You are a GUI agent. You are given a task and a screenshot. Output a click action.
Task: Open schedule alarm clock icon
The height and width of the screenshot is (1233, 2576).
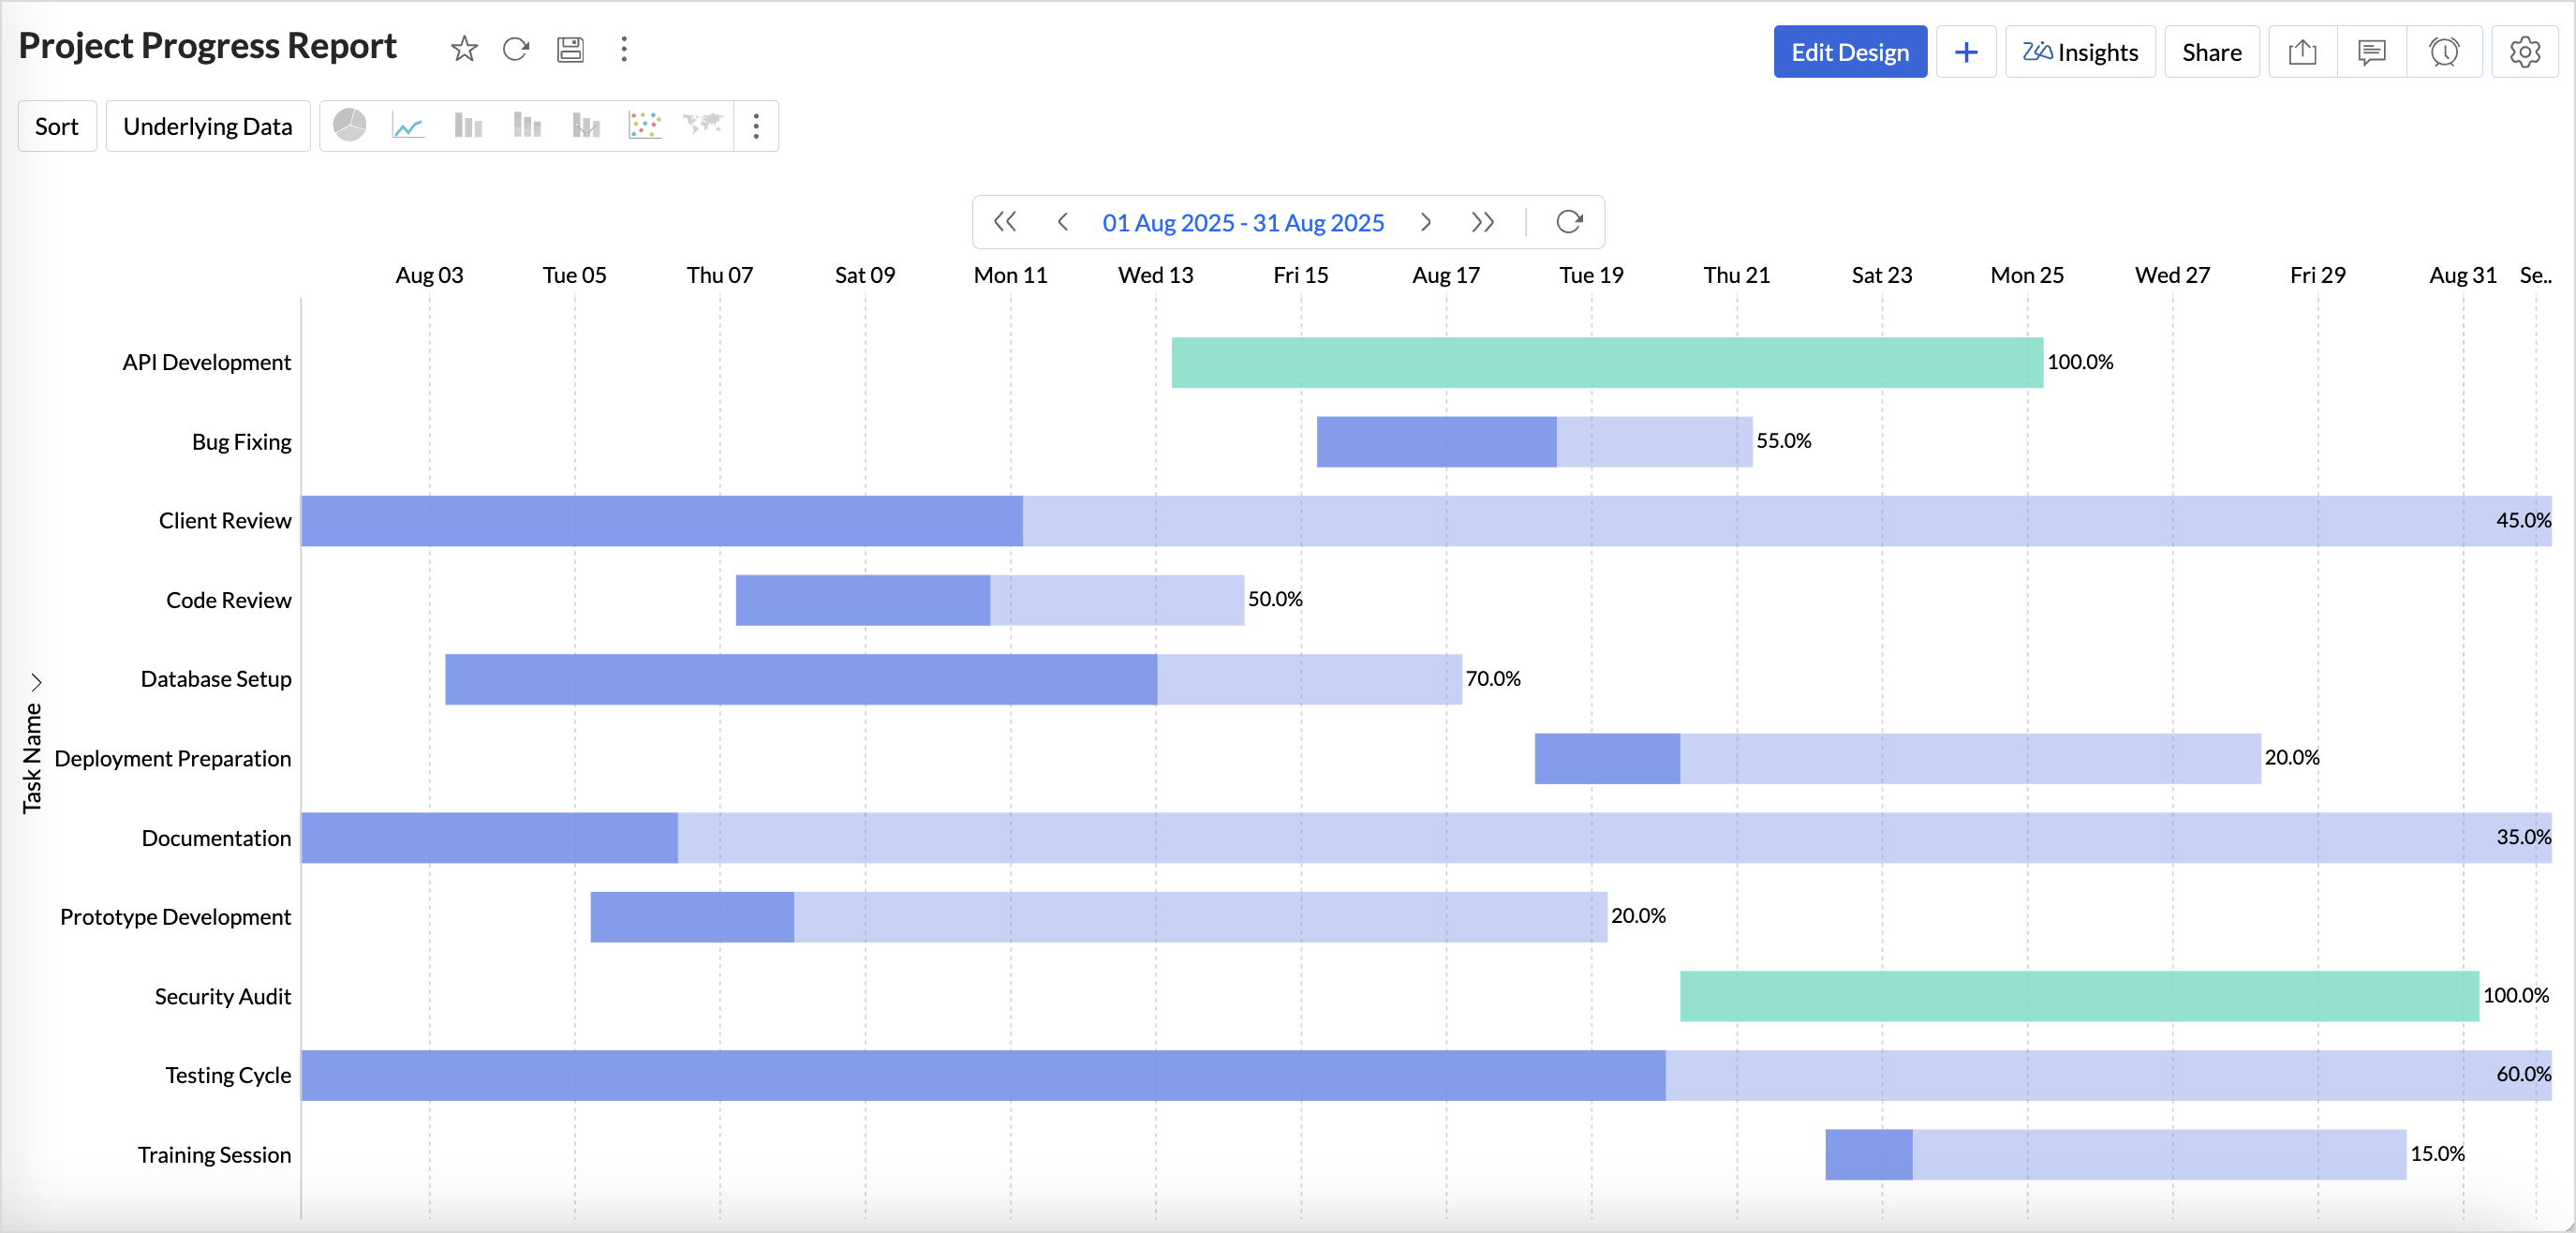point(2444,52)
